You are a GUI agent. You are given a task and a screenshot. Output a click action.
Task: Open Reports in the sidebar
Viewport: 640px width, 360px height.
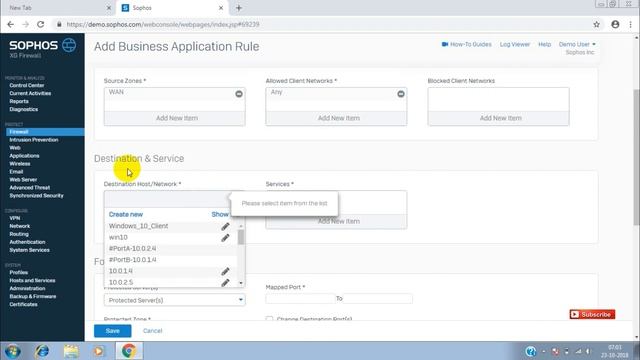pos(19,101)
